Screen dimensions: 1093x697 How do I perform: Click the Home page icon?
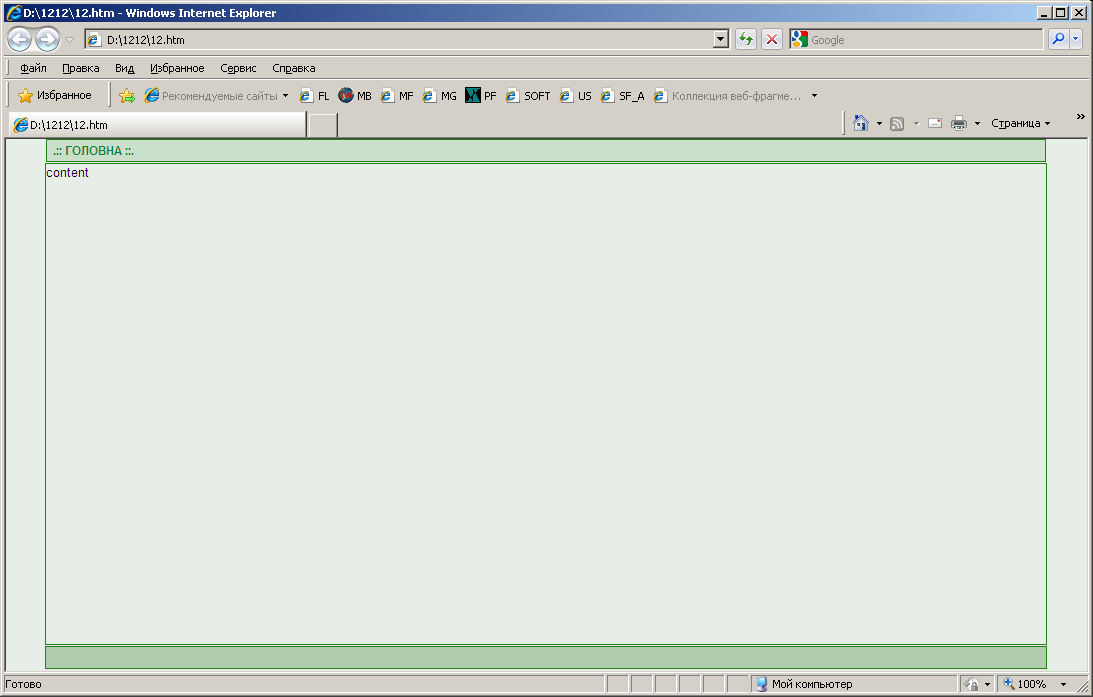[860, 123]
